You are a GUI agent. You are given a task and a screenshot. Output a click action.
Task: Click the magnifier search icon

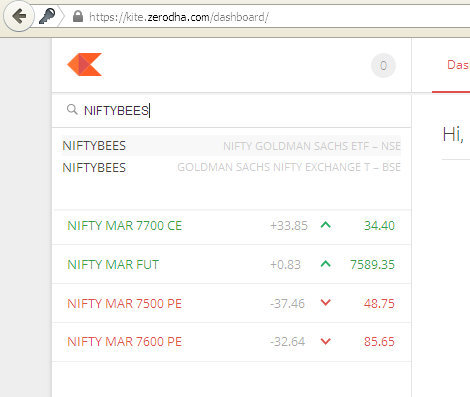(72, 109)
